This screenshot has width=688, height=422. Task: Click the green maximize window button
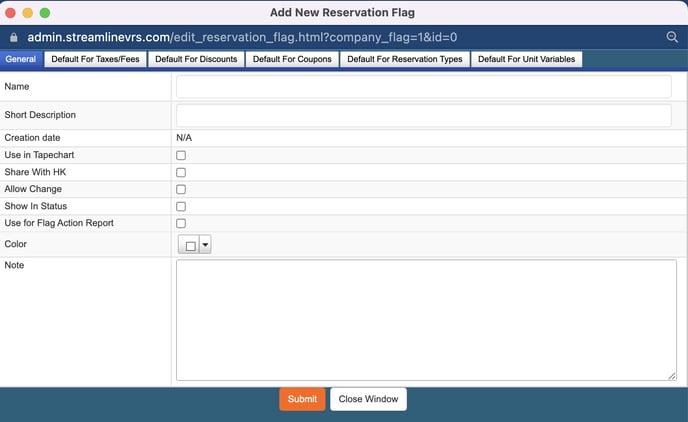45,13
